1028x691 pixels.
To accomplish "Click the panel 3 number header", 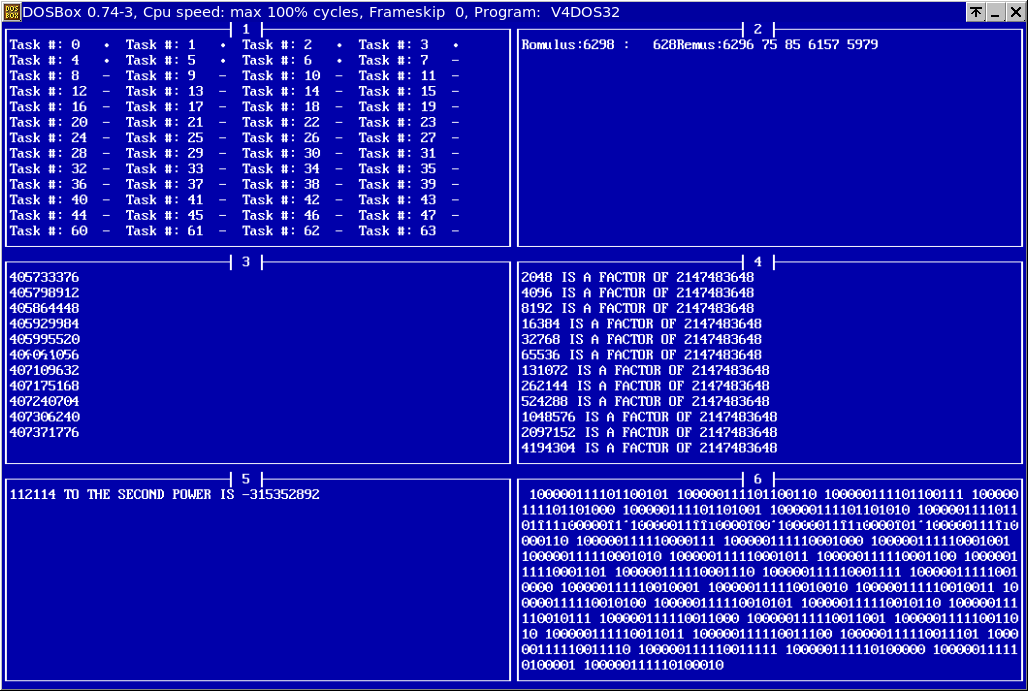I will (246, 262).
